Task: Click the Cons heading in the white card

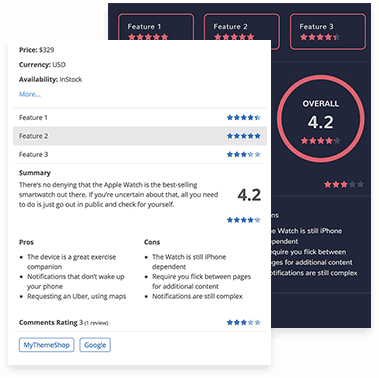Action: pyautogui.click(x=152, y=242)
